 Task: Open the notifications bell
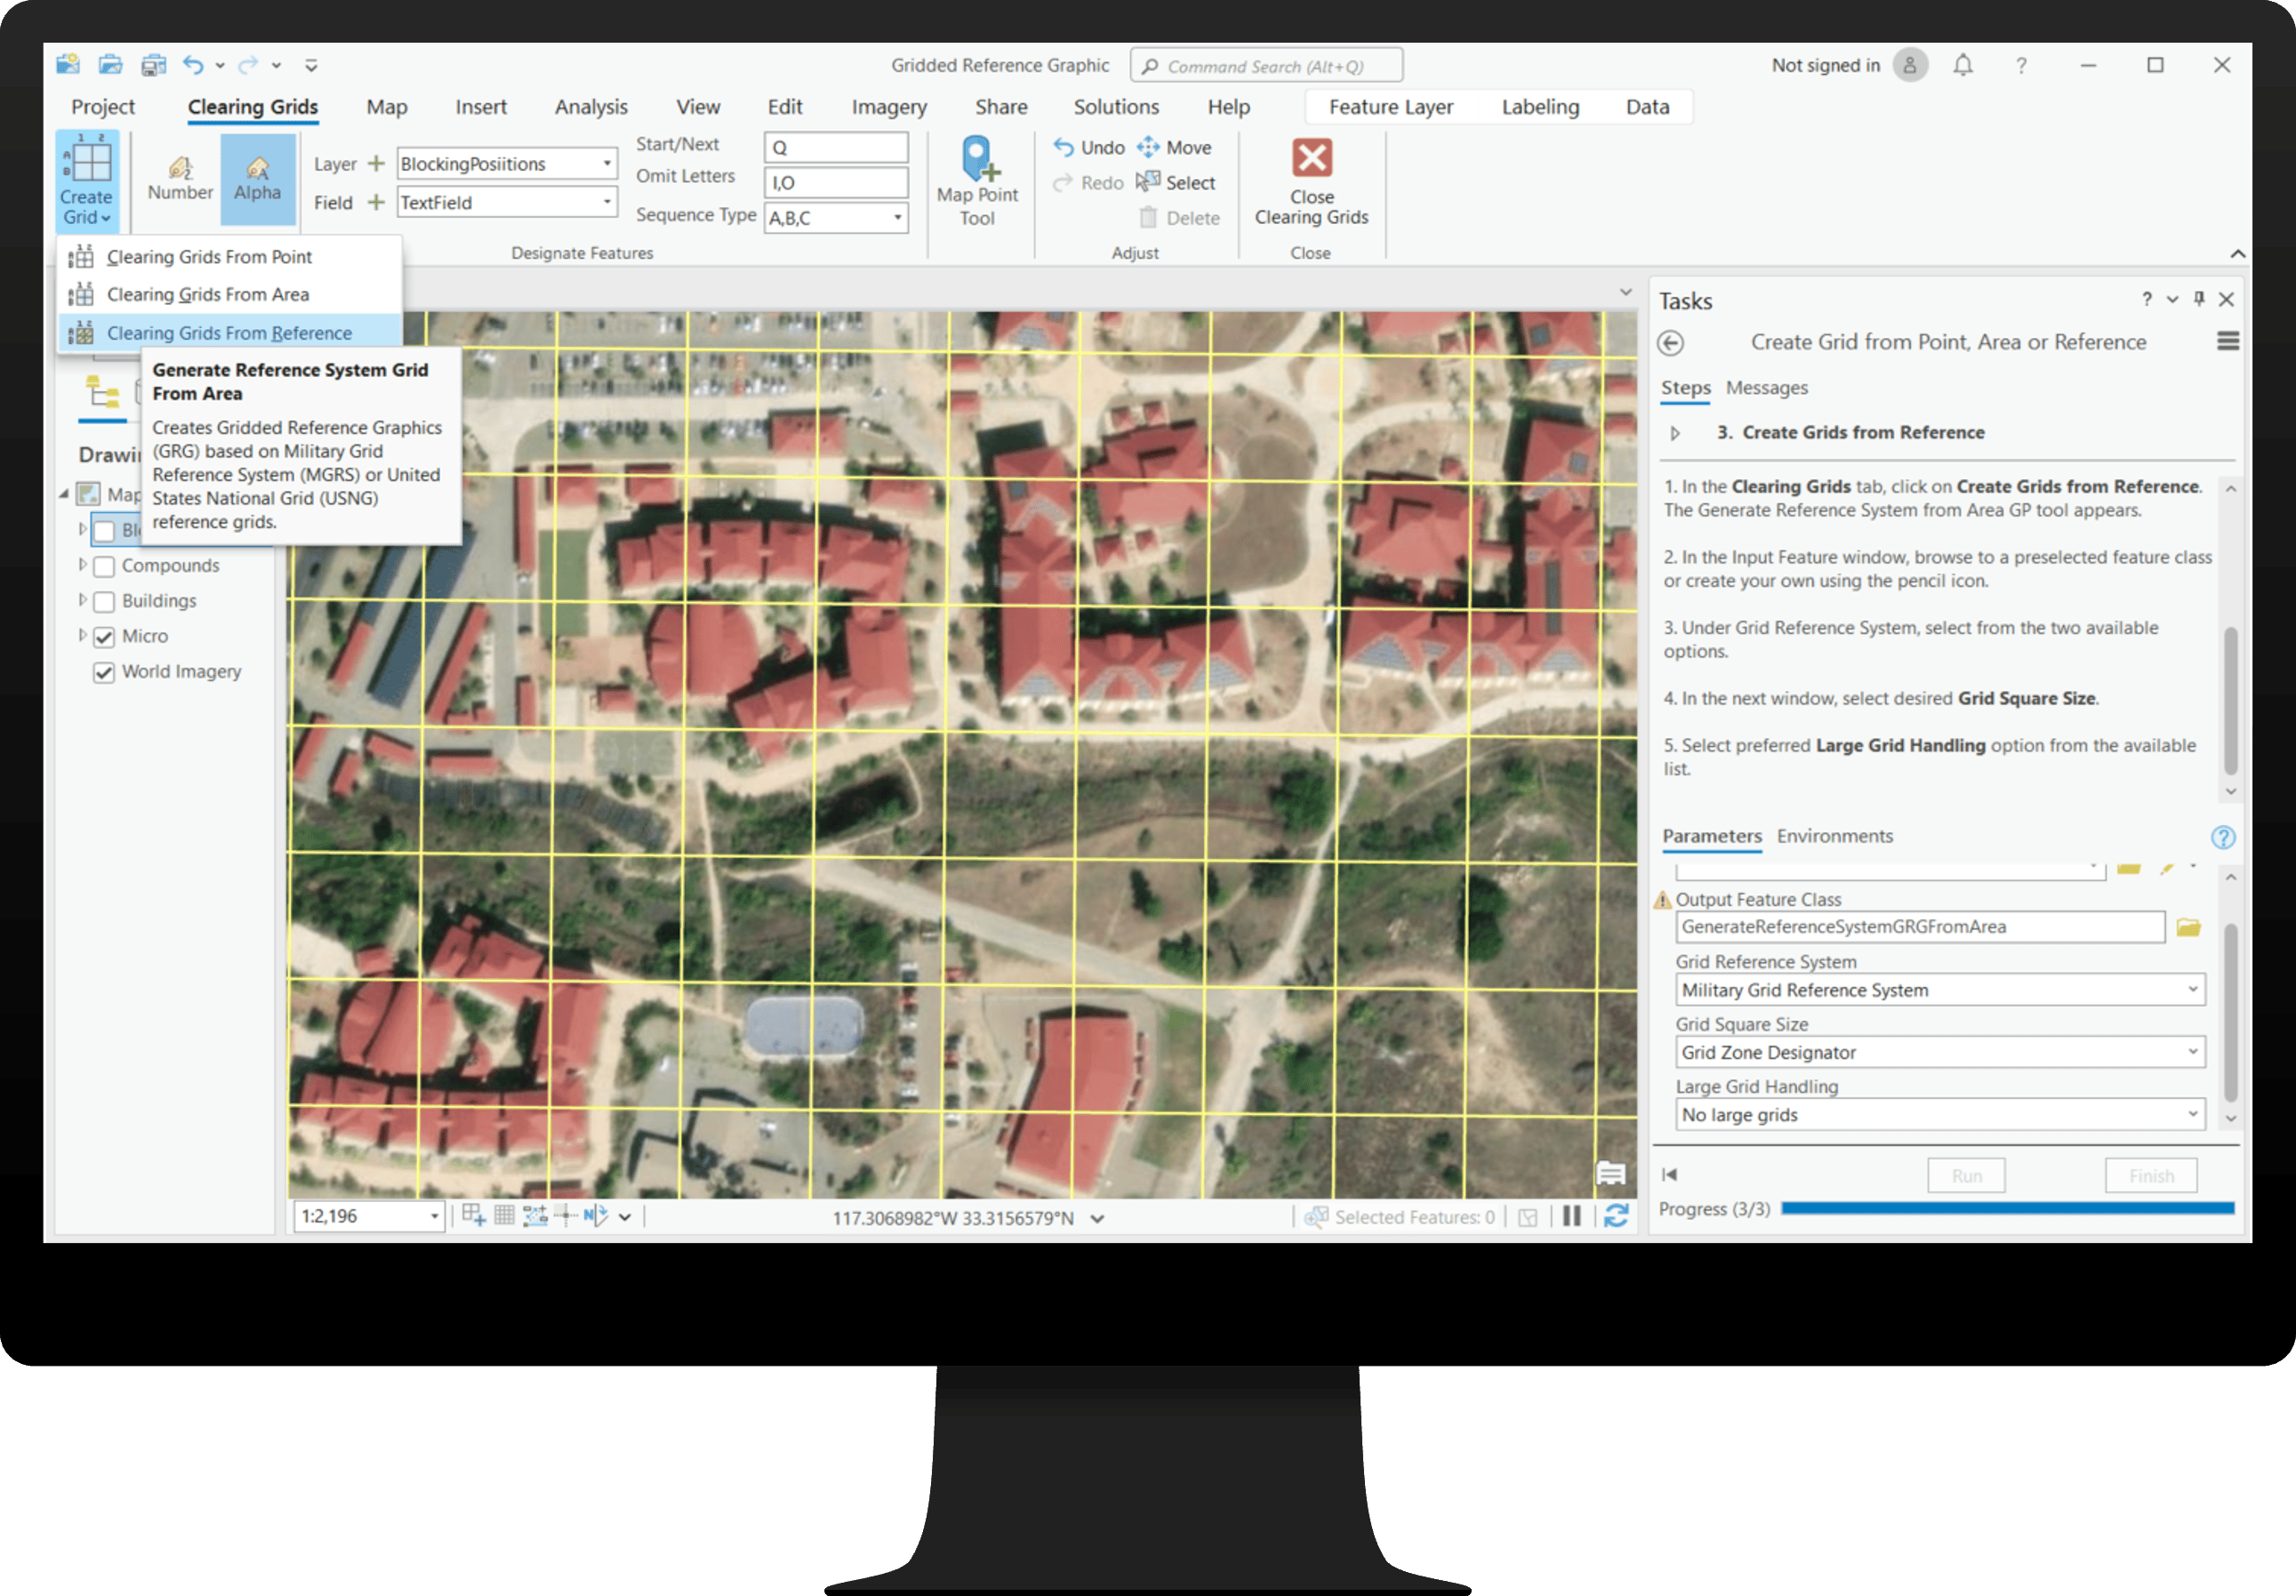tap(1962, 66)
